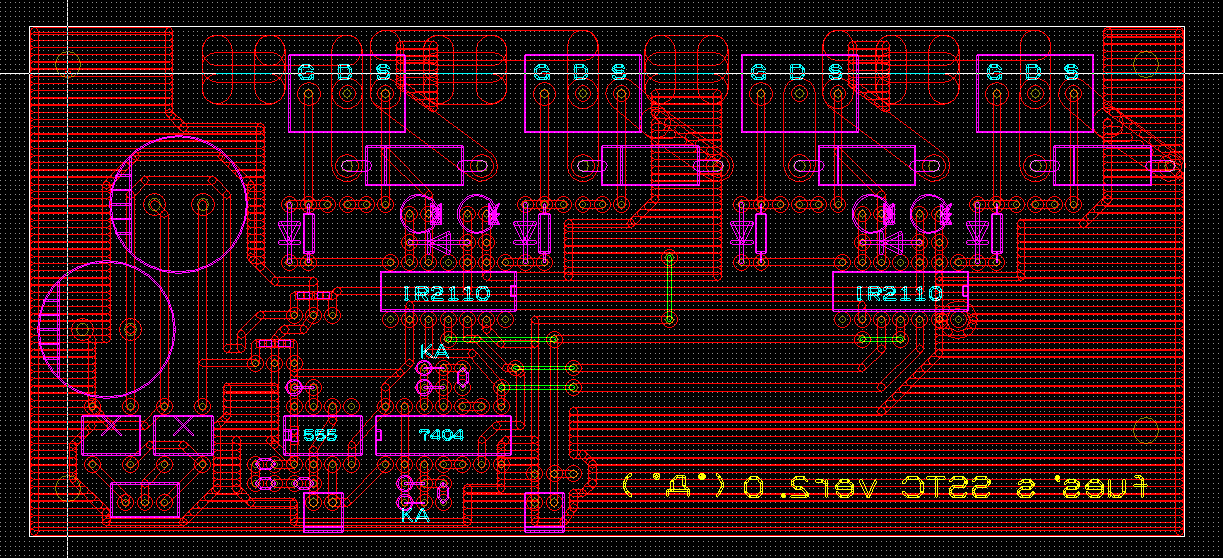Click the three-pin magenta connector at the bottom left

[145, 500]
